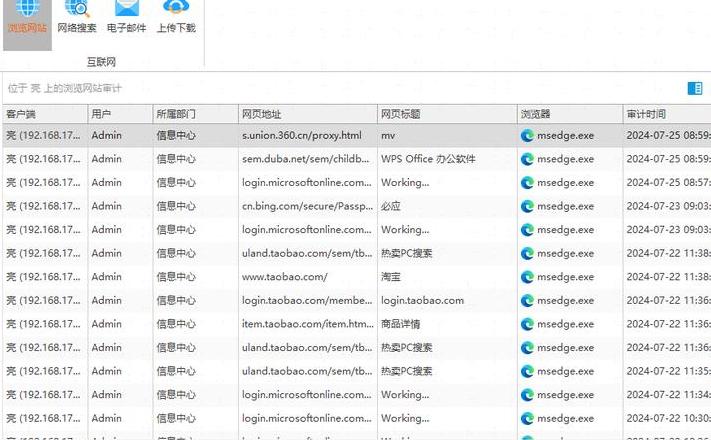711x440 pixels.
Task: Select the login.taobao.com/membe... address cell
Action: point(307,300)
